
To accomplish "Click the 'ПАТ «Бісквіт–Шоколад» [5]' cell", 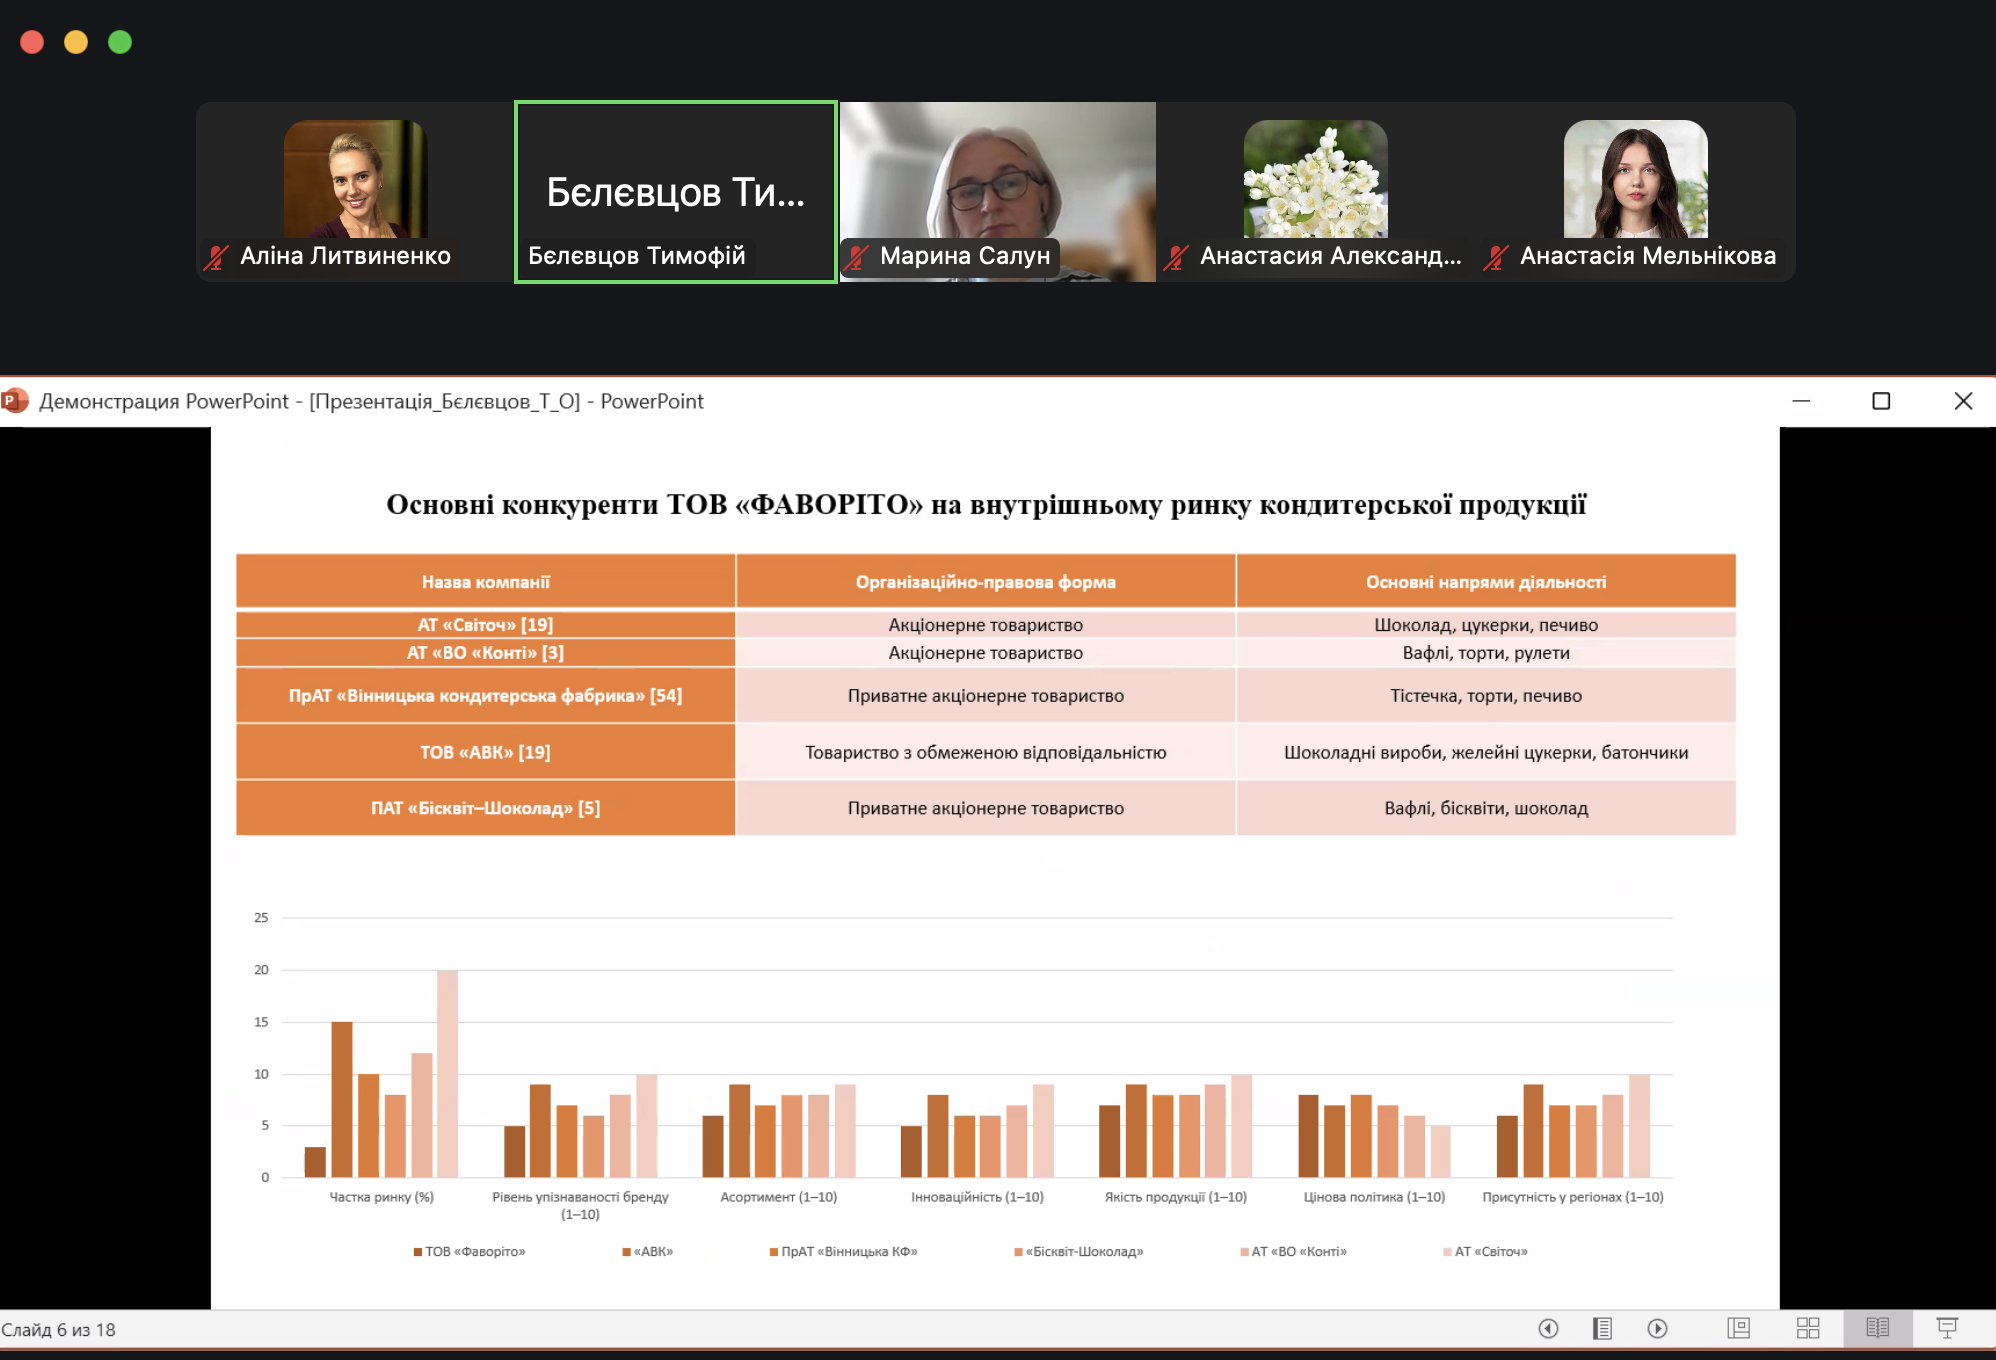I will click(x=486, y=808).
